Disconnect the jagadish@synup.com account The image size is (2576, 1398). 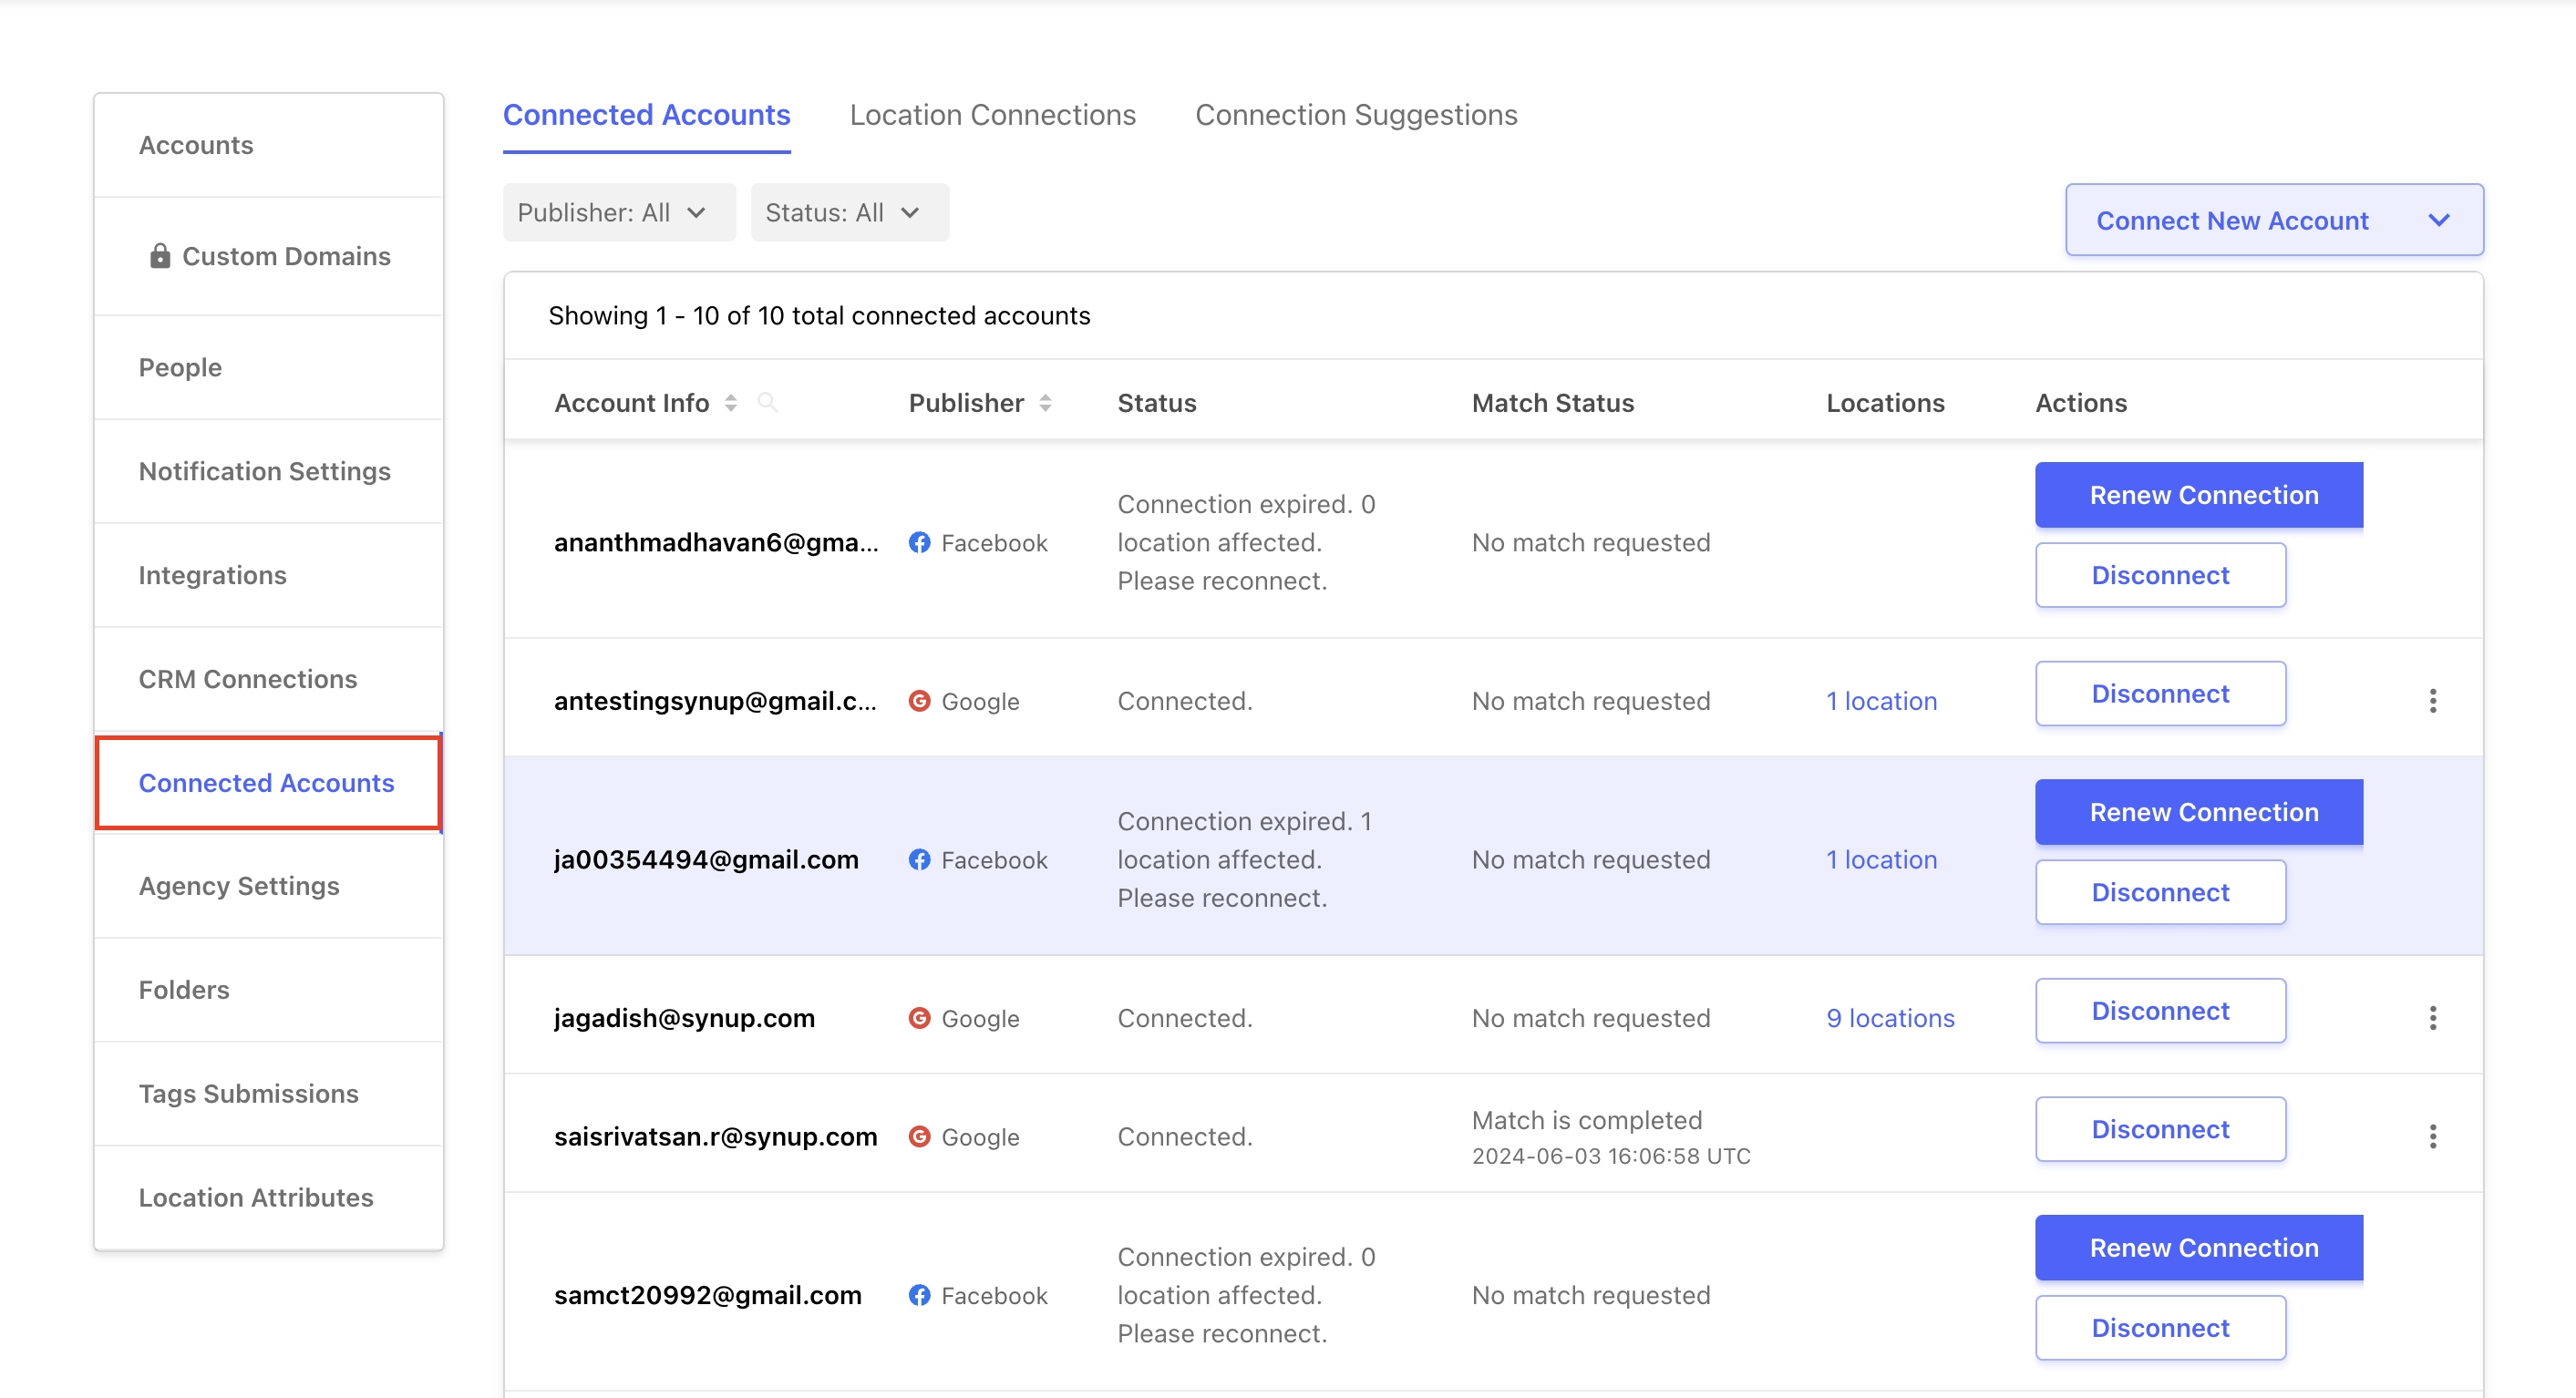[2160, 1011]
